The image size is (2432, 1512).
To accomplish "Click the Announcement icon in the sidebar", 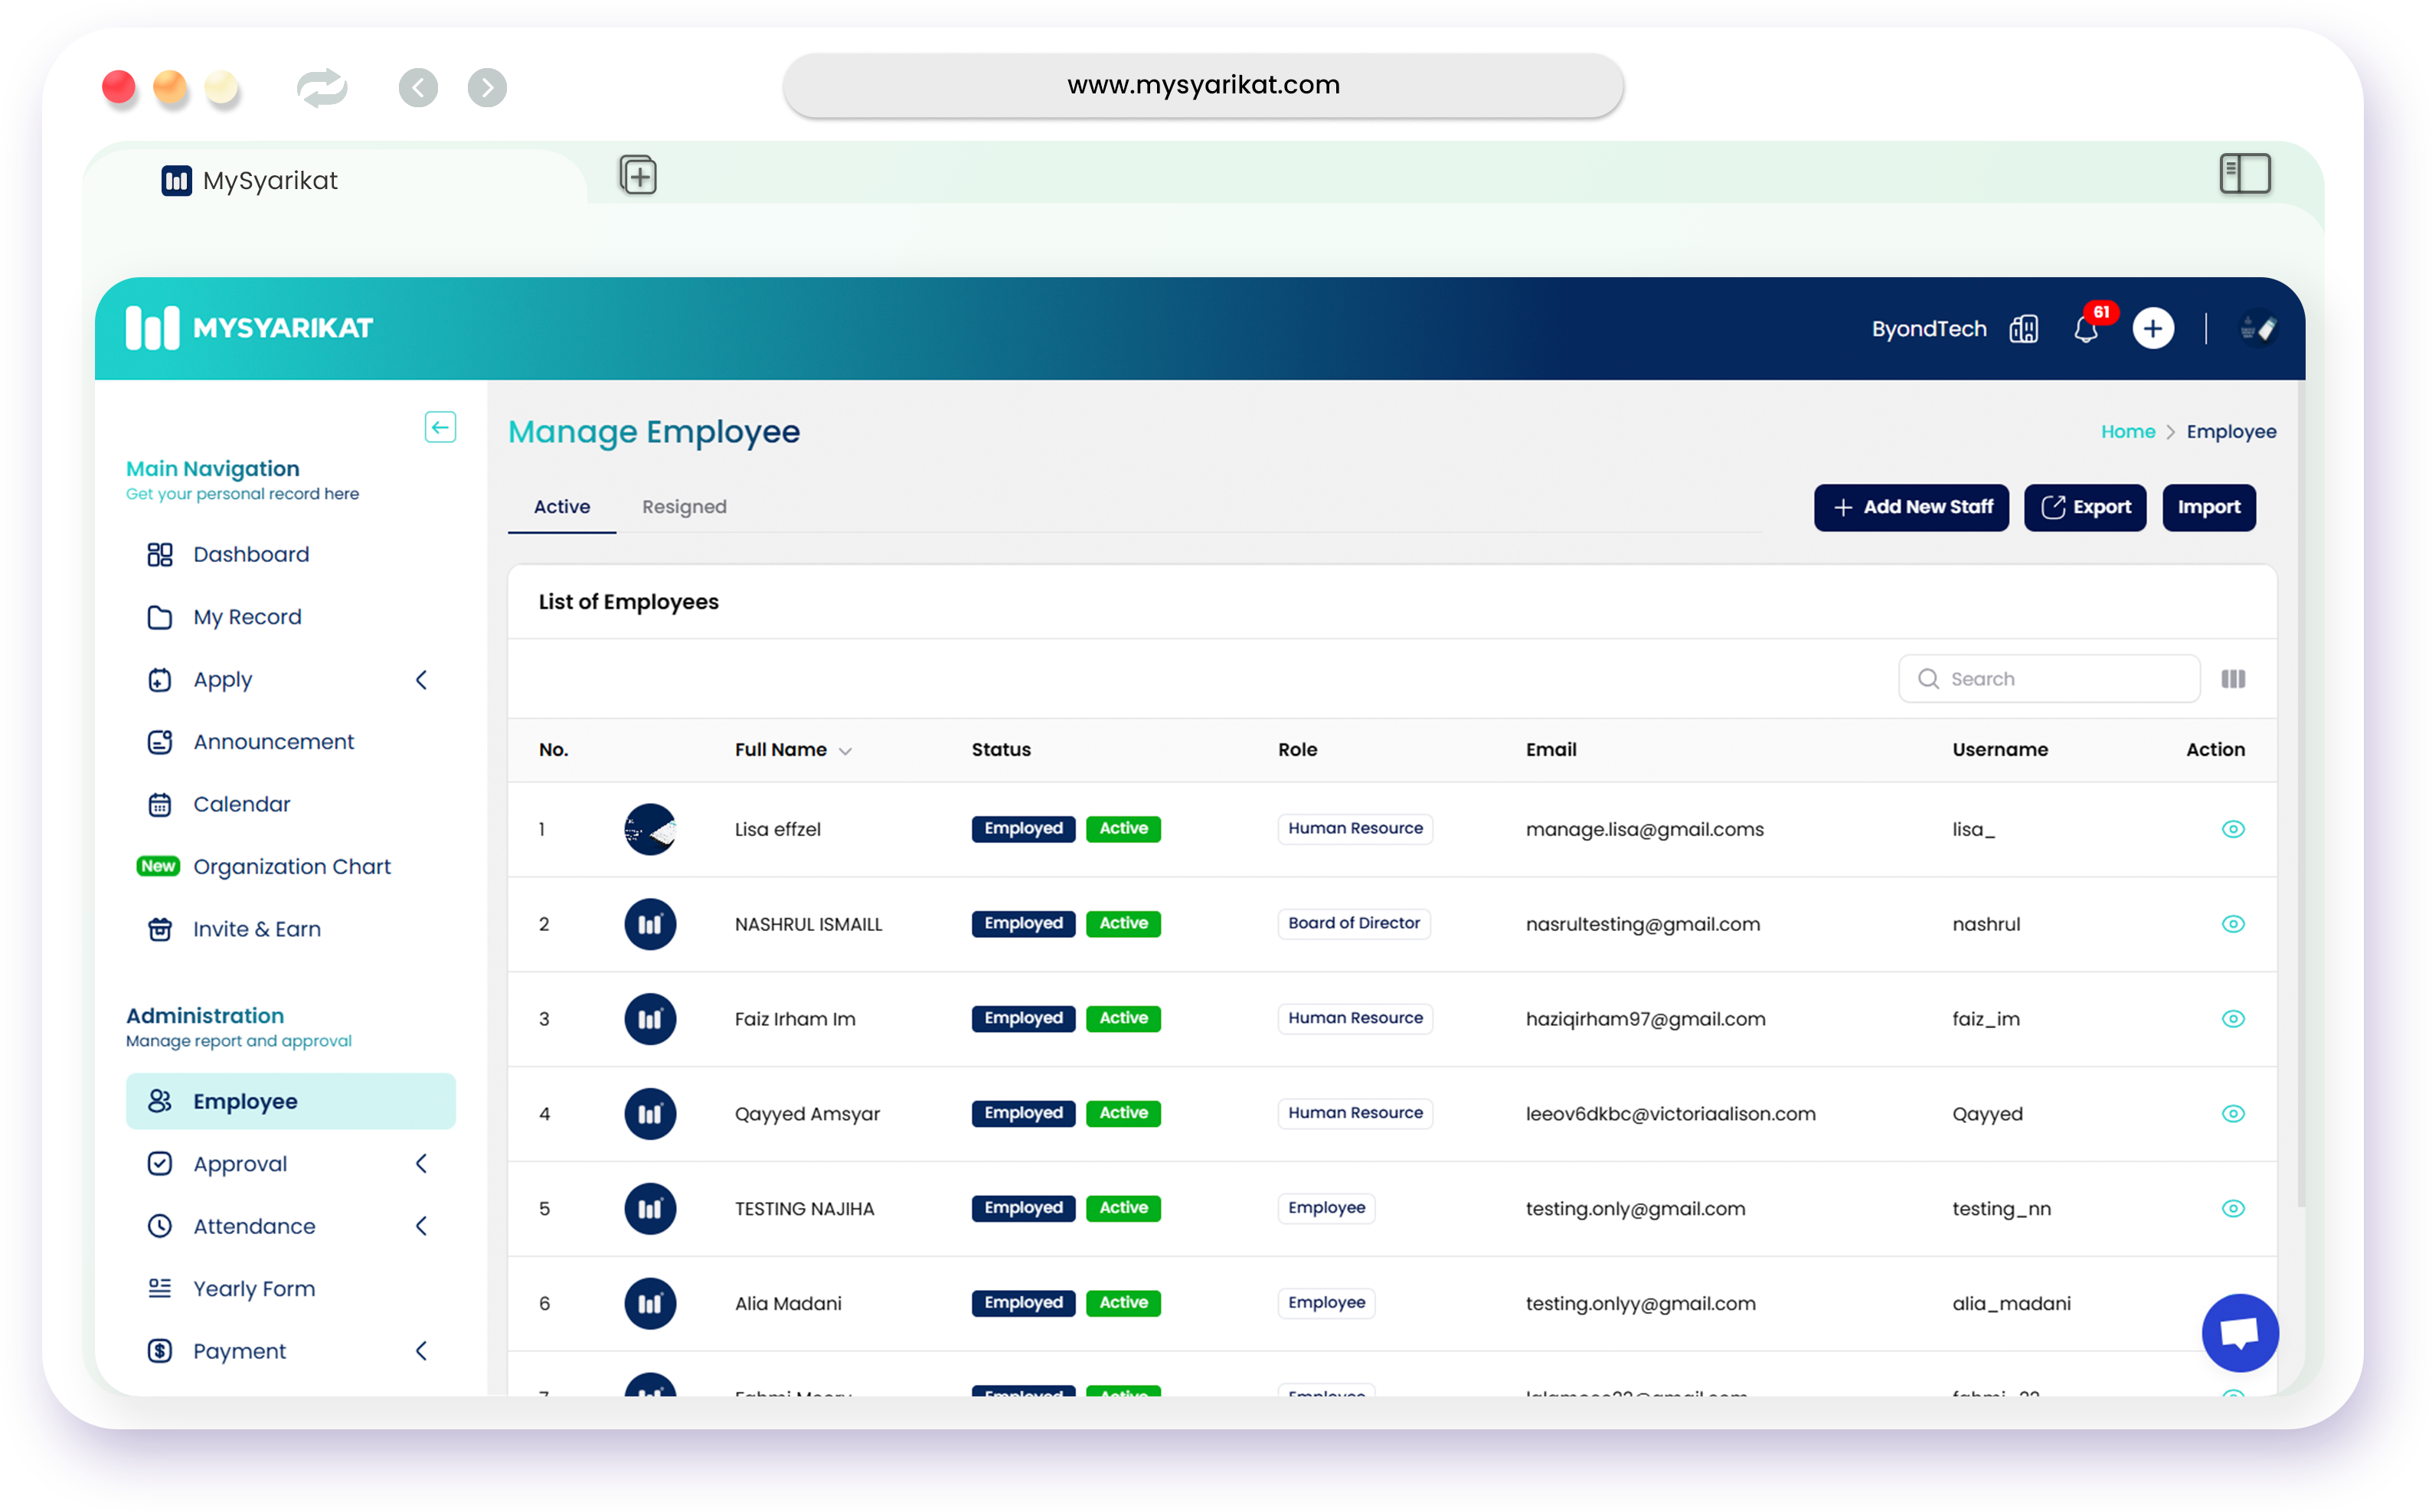I will (x=160, y=742).
